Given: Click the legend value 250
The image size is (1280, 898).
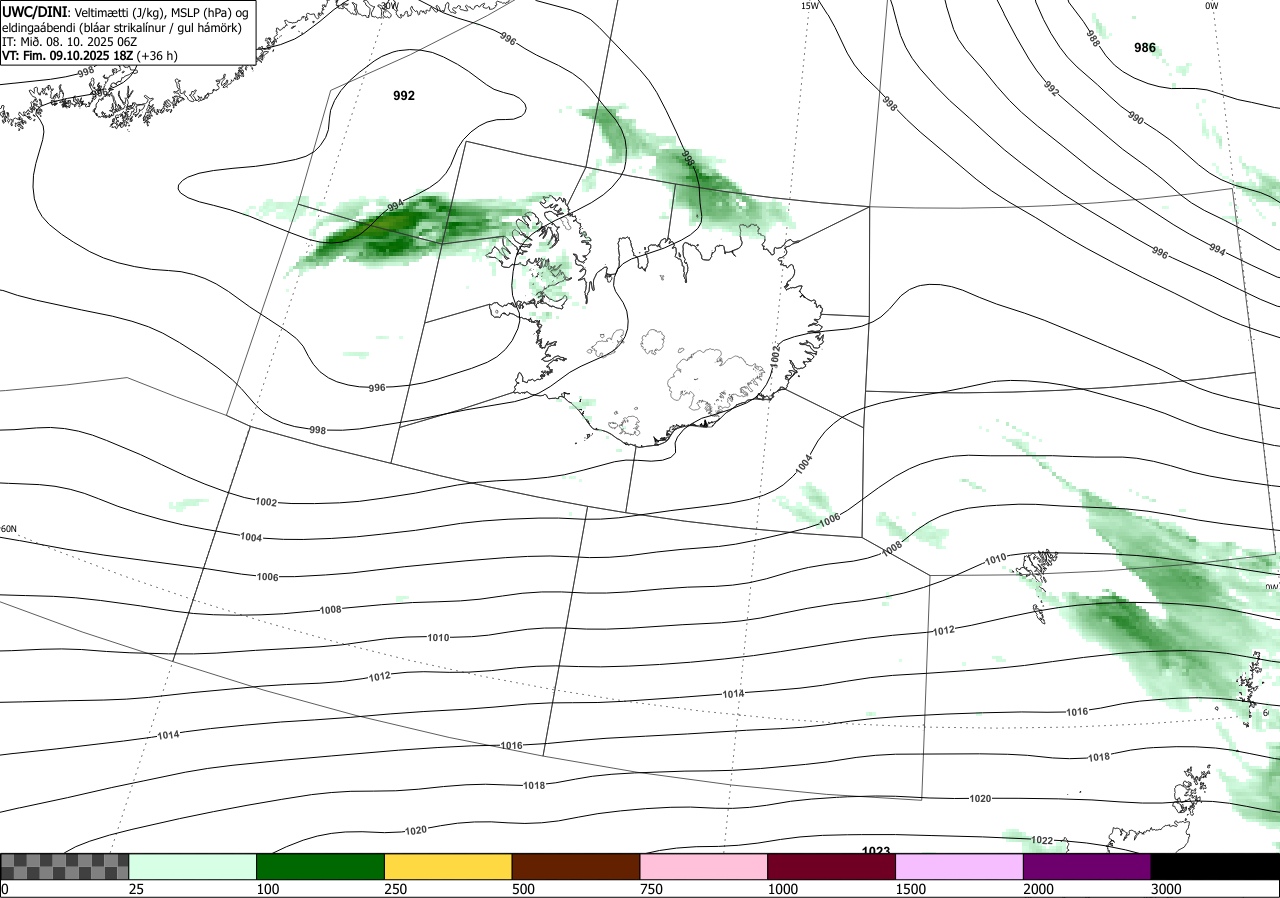Looking at the screenshot, I should pyautogui.click(x=397, y=889).
